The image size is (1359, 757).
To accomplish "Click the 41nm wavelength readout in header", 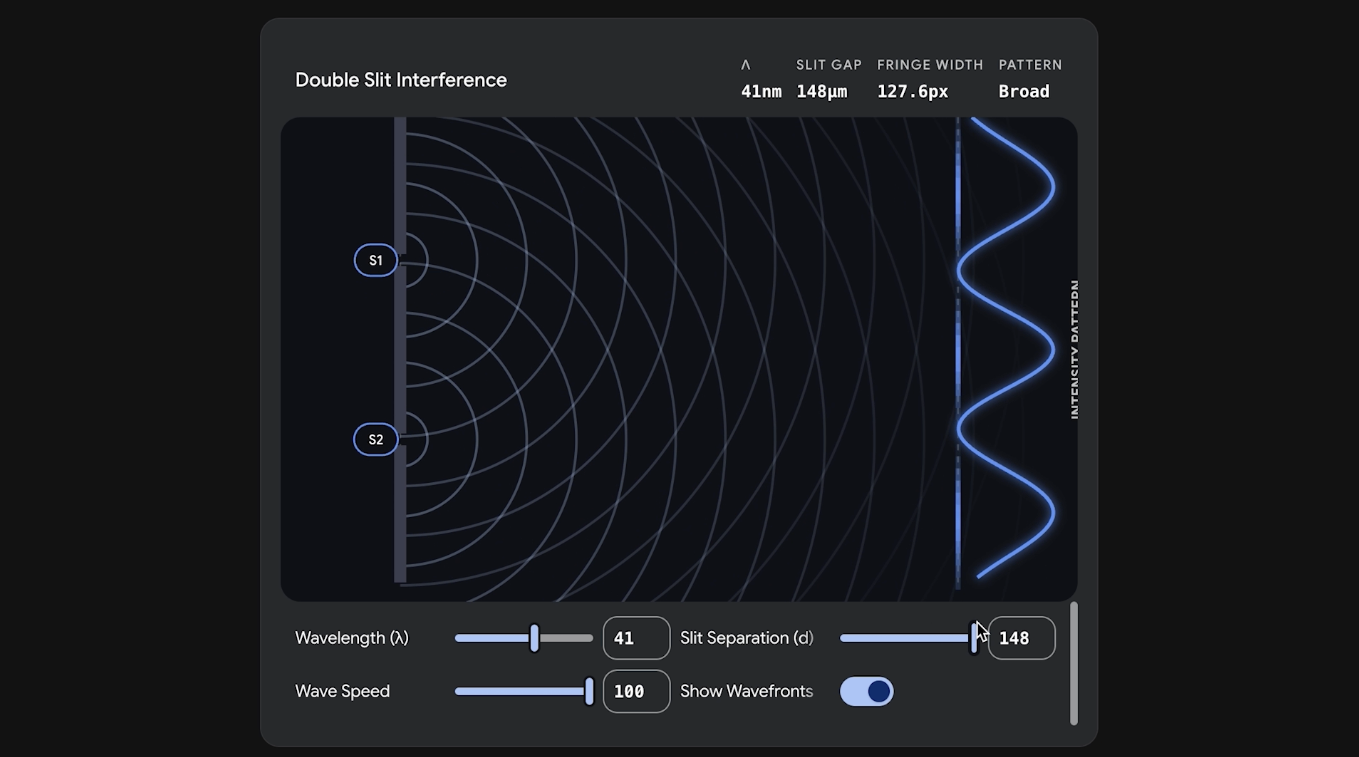I will click(761, 91).
